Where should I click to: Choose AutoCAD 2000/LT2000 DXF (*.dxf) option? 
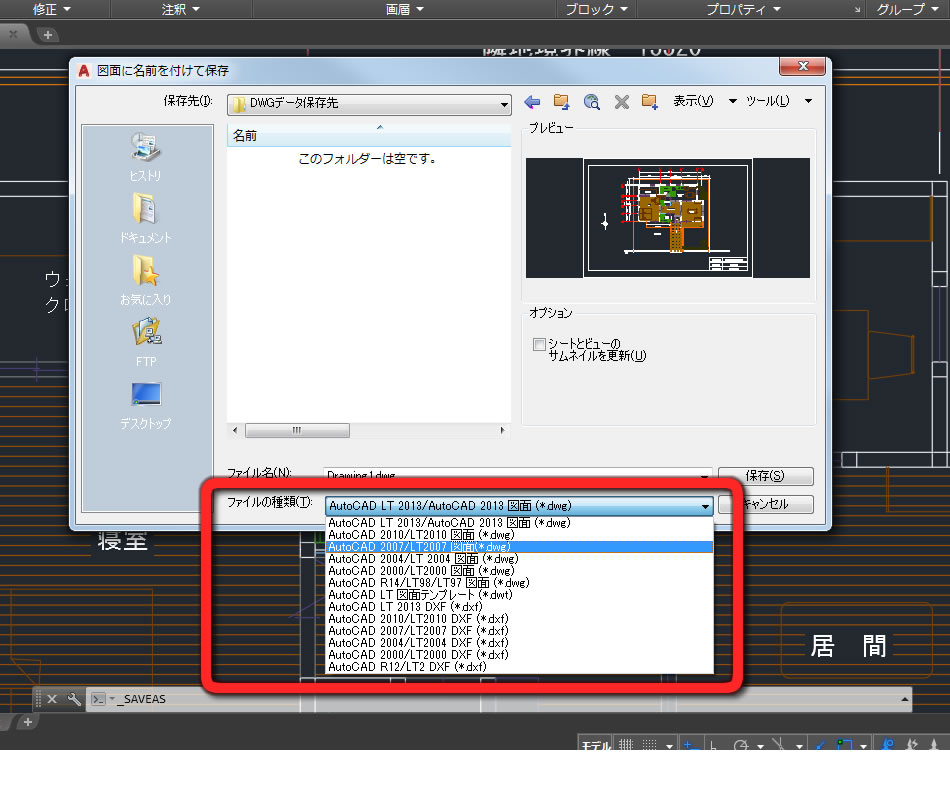coord(519,655)
